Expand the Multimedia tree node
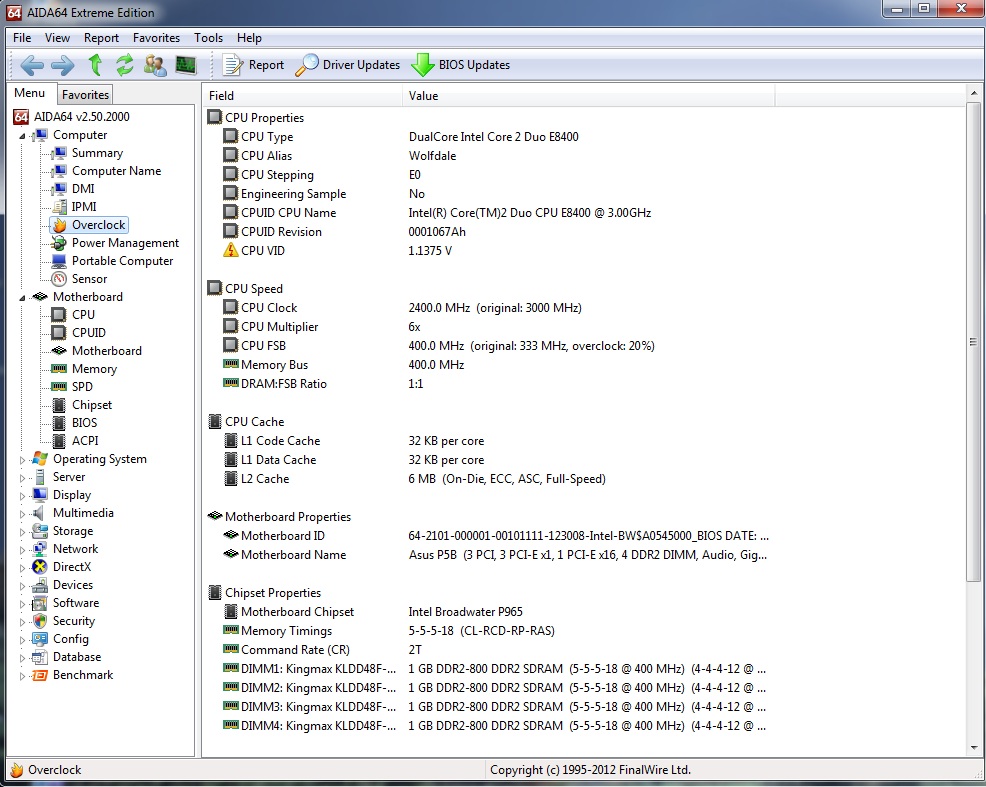The height and width of the screenshot is (787, 986). 23,514
